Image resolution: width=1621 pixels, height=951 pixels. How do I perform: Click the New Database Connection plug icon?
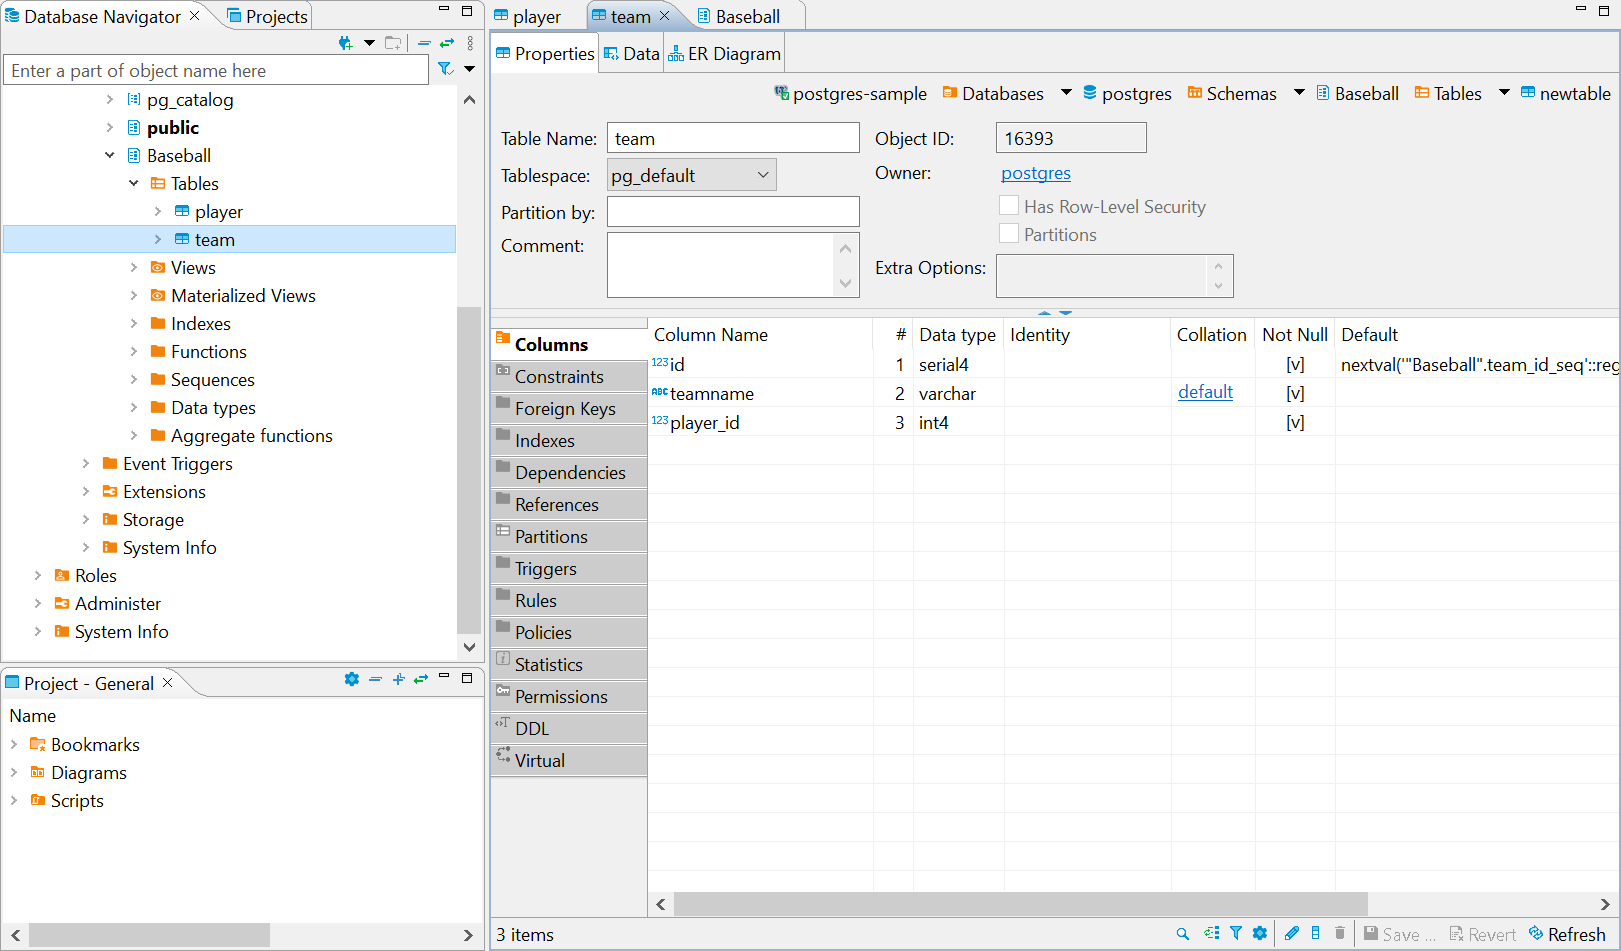[346, 43]
